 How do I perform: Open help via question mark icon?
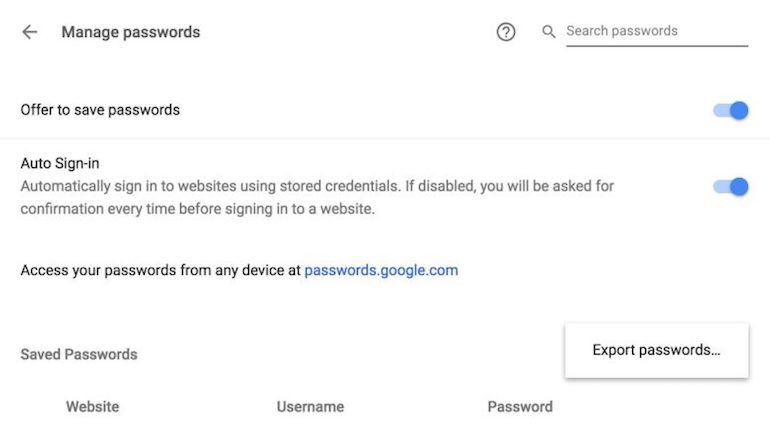(x=506, y=32)
